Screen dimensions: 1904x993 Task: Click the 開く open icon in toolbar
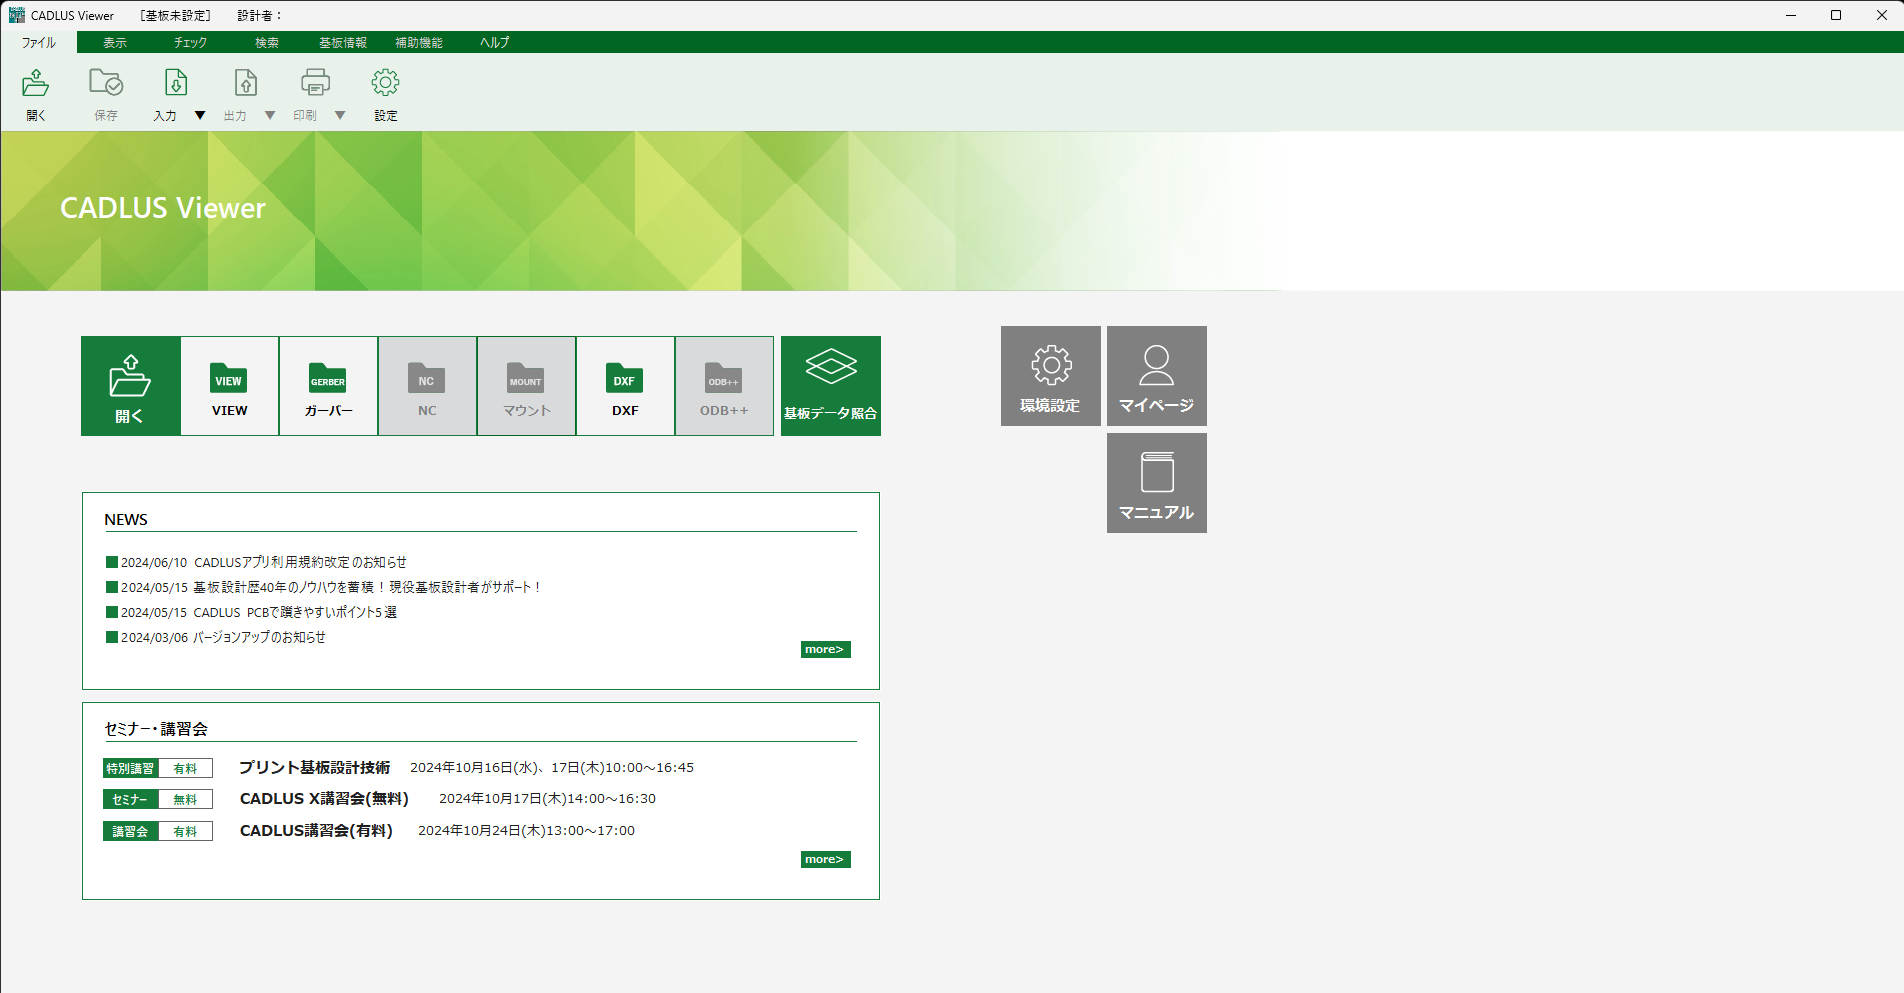click(36, 83)
